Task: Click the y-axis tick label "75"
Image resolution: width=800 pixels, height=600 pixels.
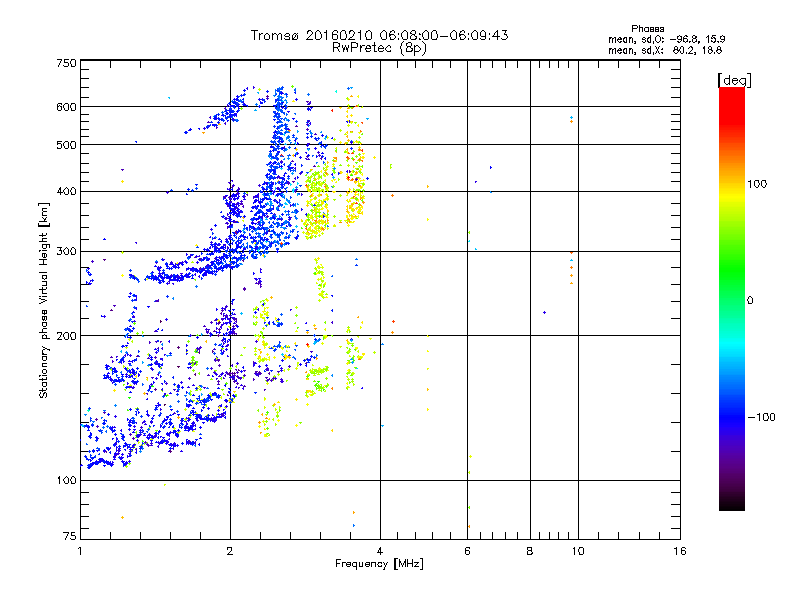Action: [70, 536]
